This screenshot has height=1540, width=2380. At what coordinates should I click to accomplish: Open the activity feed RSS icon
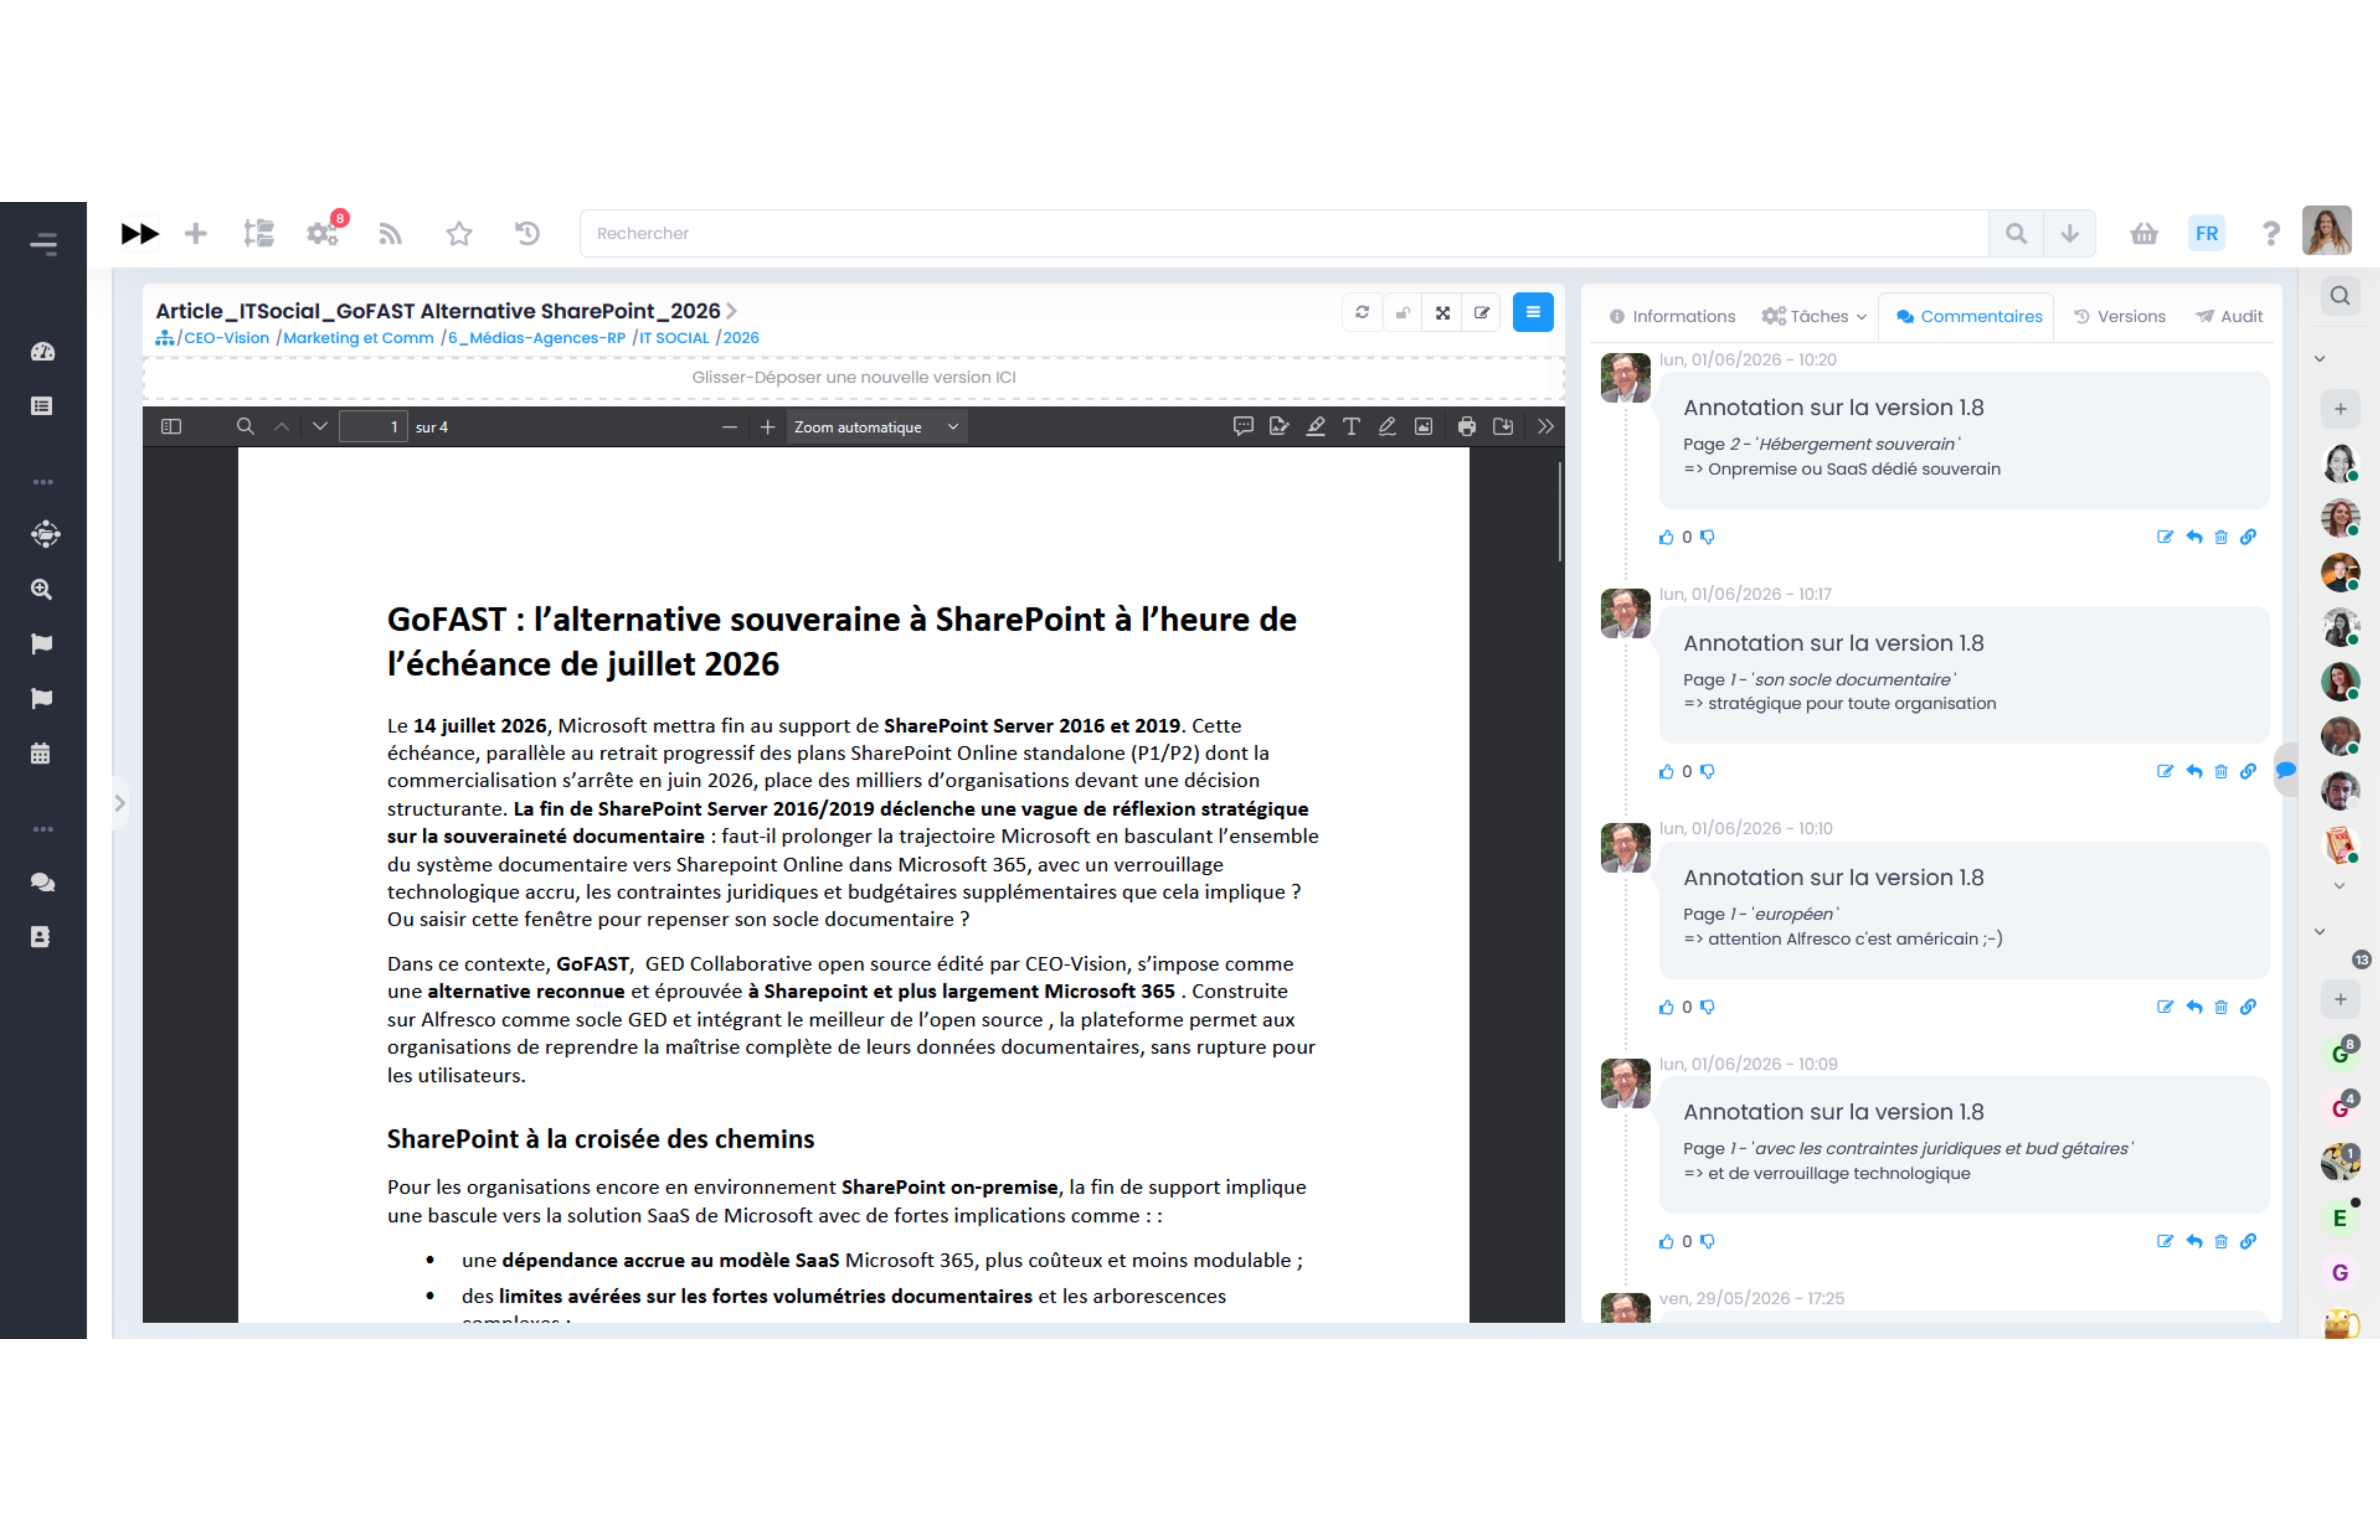[x=390, y=233]
